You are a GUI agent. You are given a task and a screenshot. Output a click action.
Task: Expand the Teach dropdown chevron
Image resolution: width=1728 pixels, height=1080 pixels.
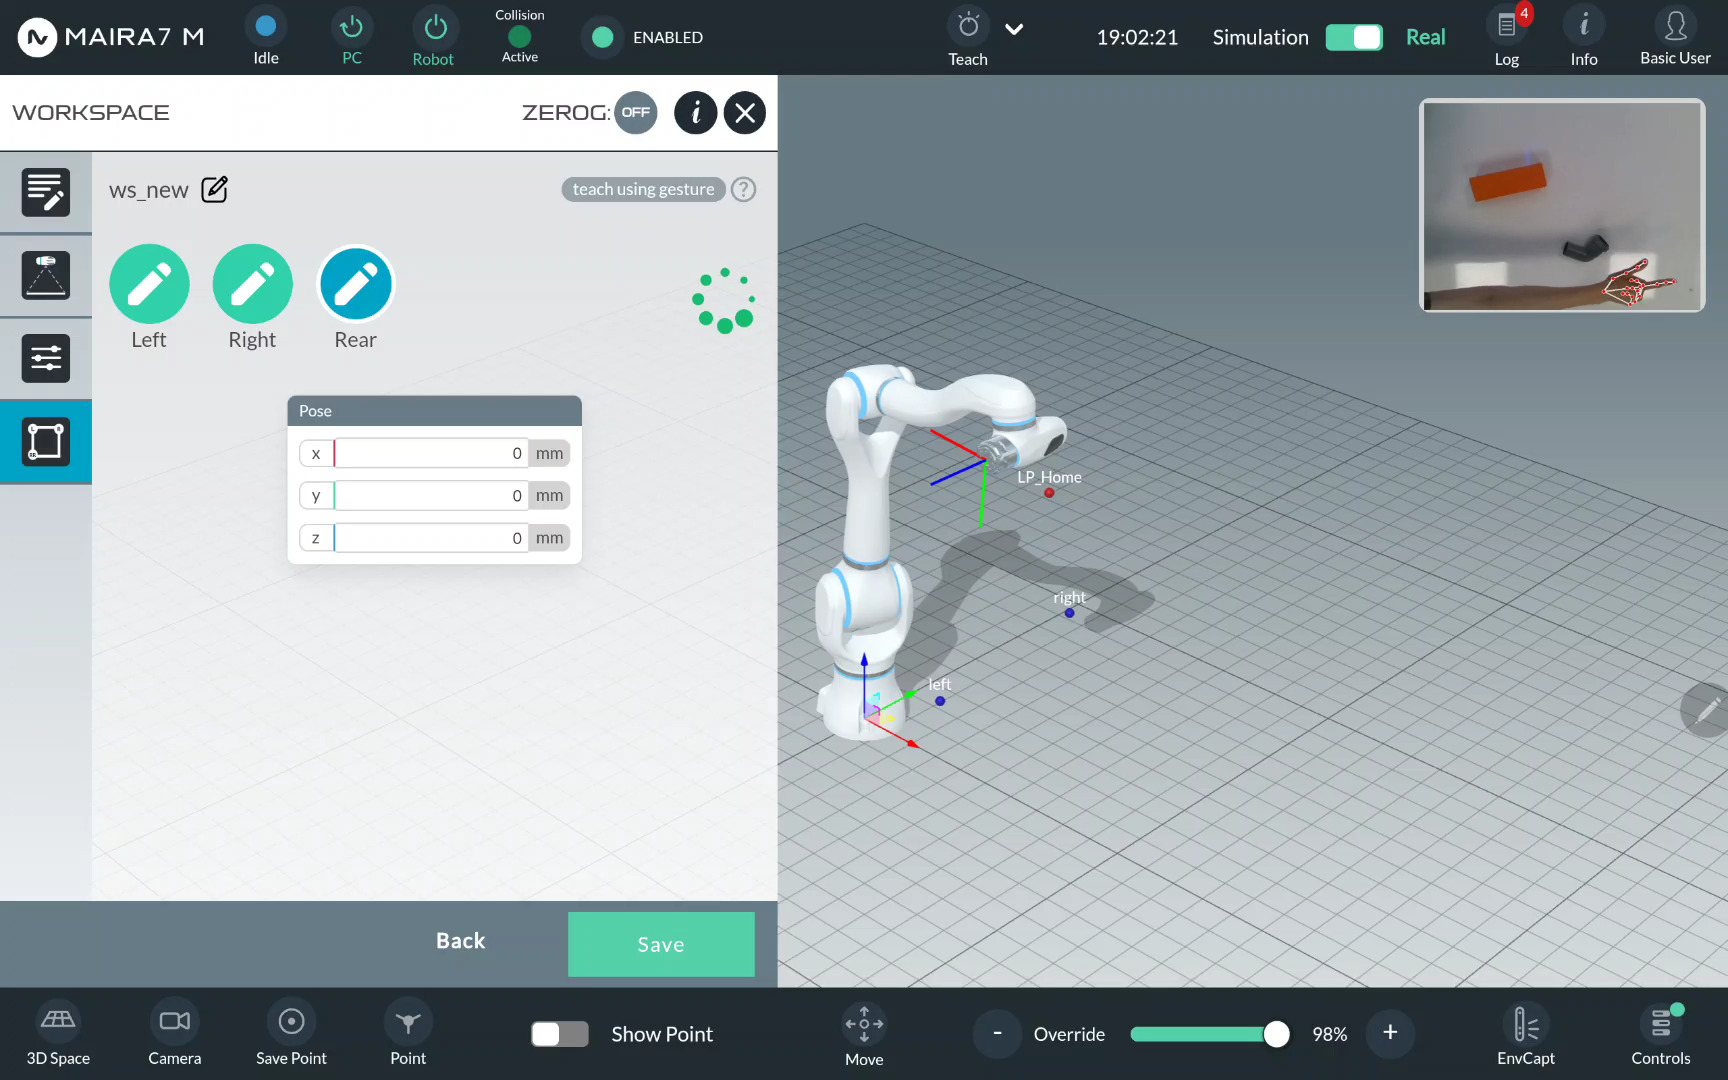point(1014,29)
